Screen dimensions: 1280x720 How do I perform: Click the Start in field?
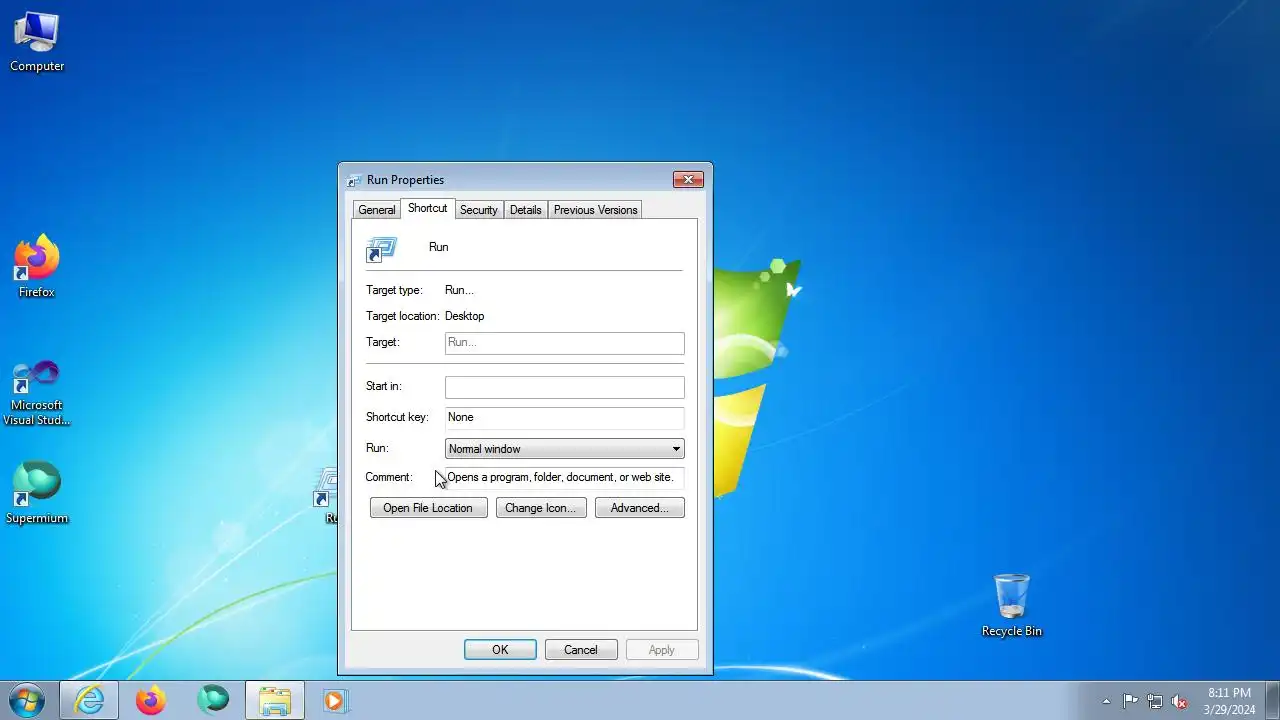[x=565, y=387]
